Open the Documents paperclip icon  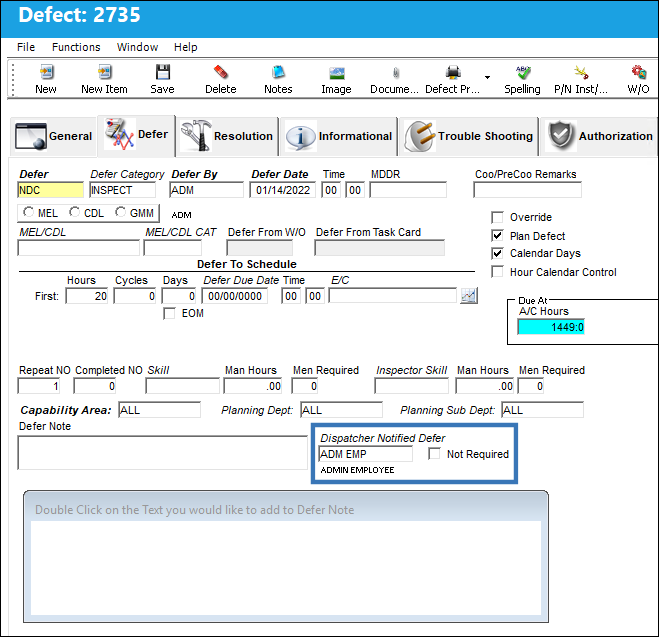[x=395, y=73]
